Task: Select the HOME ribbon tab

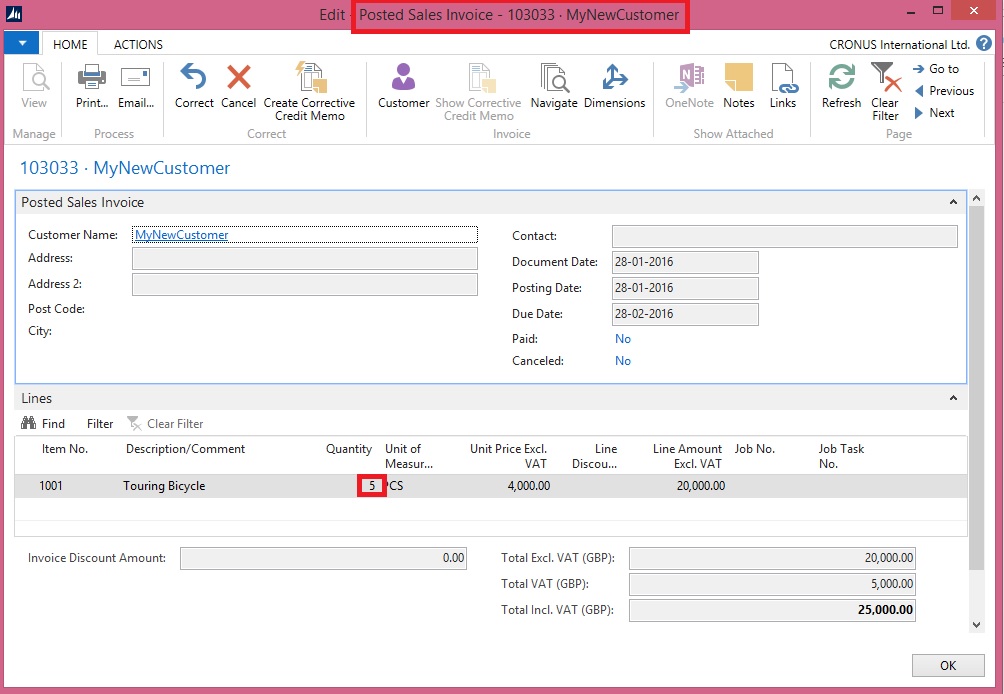Action: (70, 45)
